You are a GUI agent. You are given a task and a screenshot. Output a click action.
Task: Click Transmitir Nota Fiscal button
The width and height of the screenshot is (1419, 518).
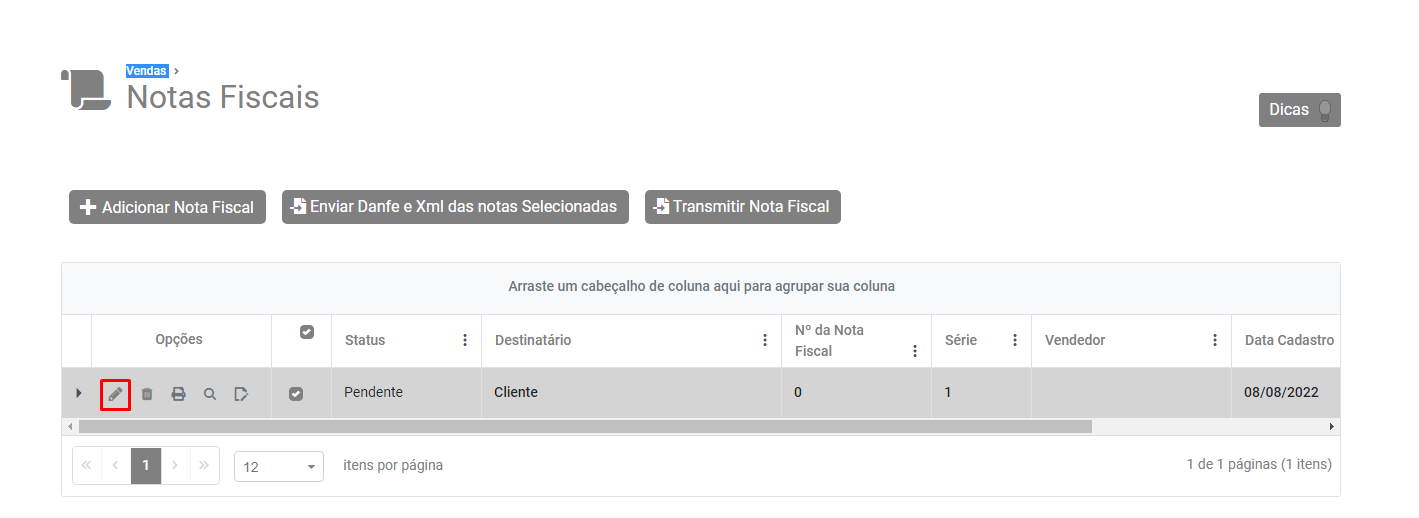742,207
